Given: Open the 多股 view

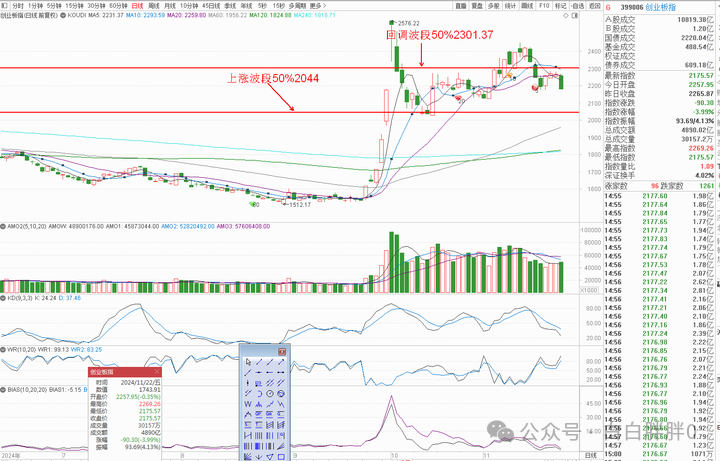Looking at the screenshot, I should (494, 6).
